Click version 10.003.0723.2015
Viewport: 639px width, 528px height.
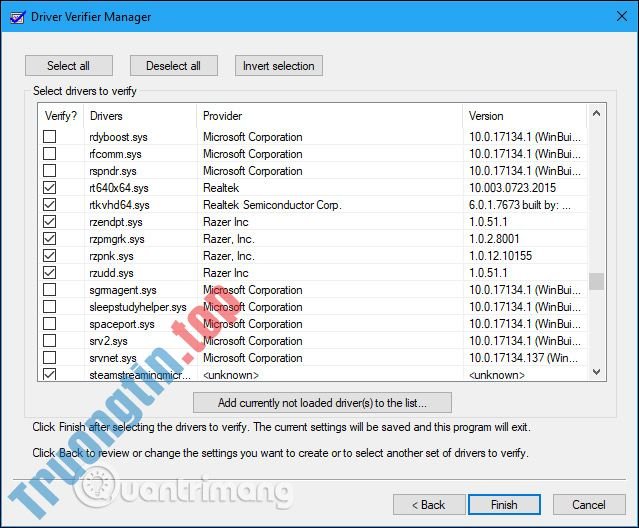pyautogui.click(x=512, y=188)
